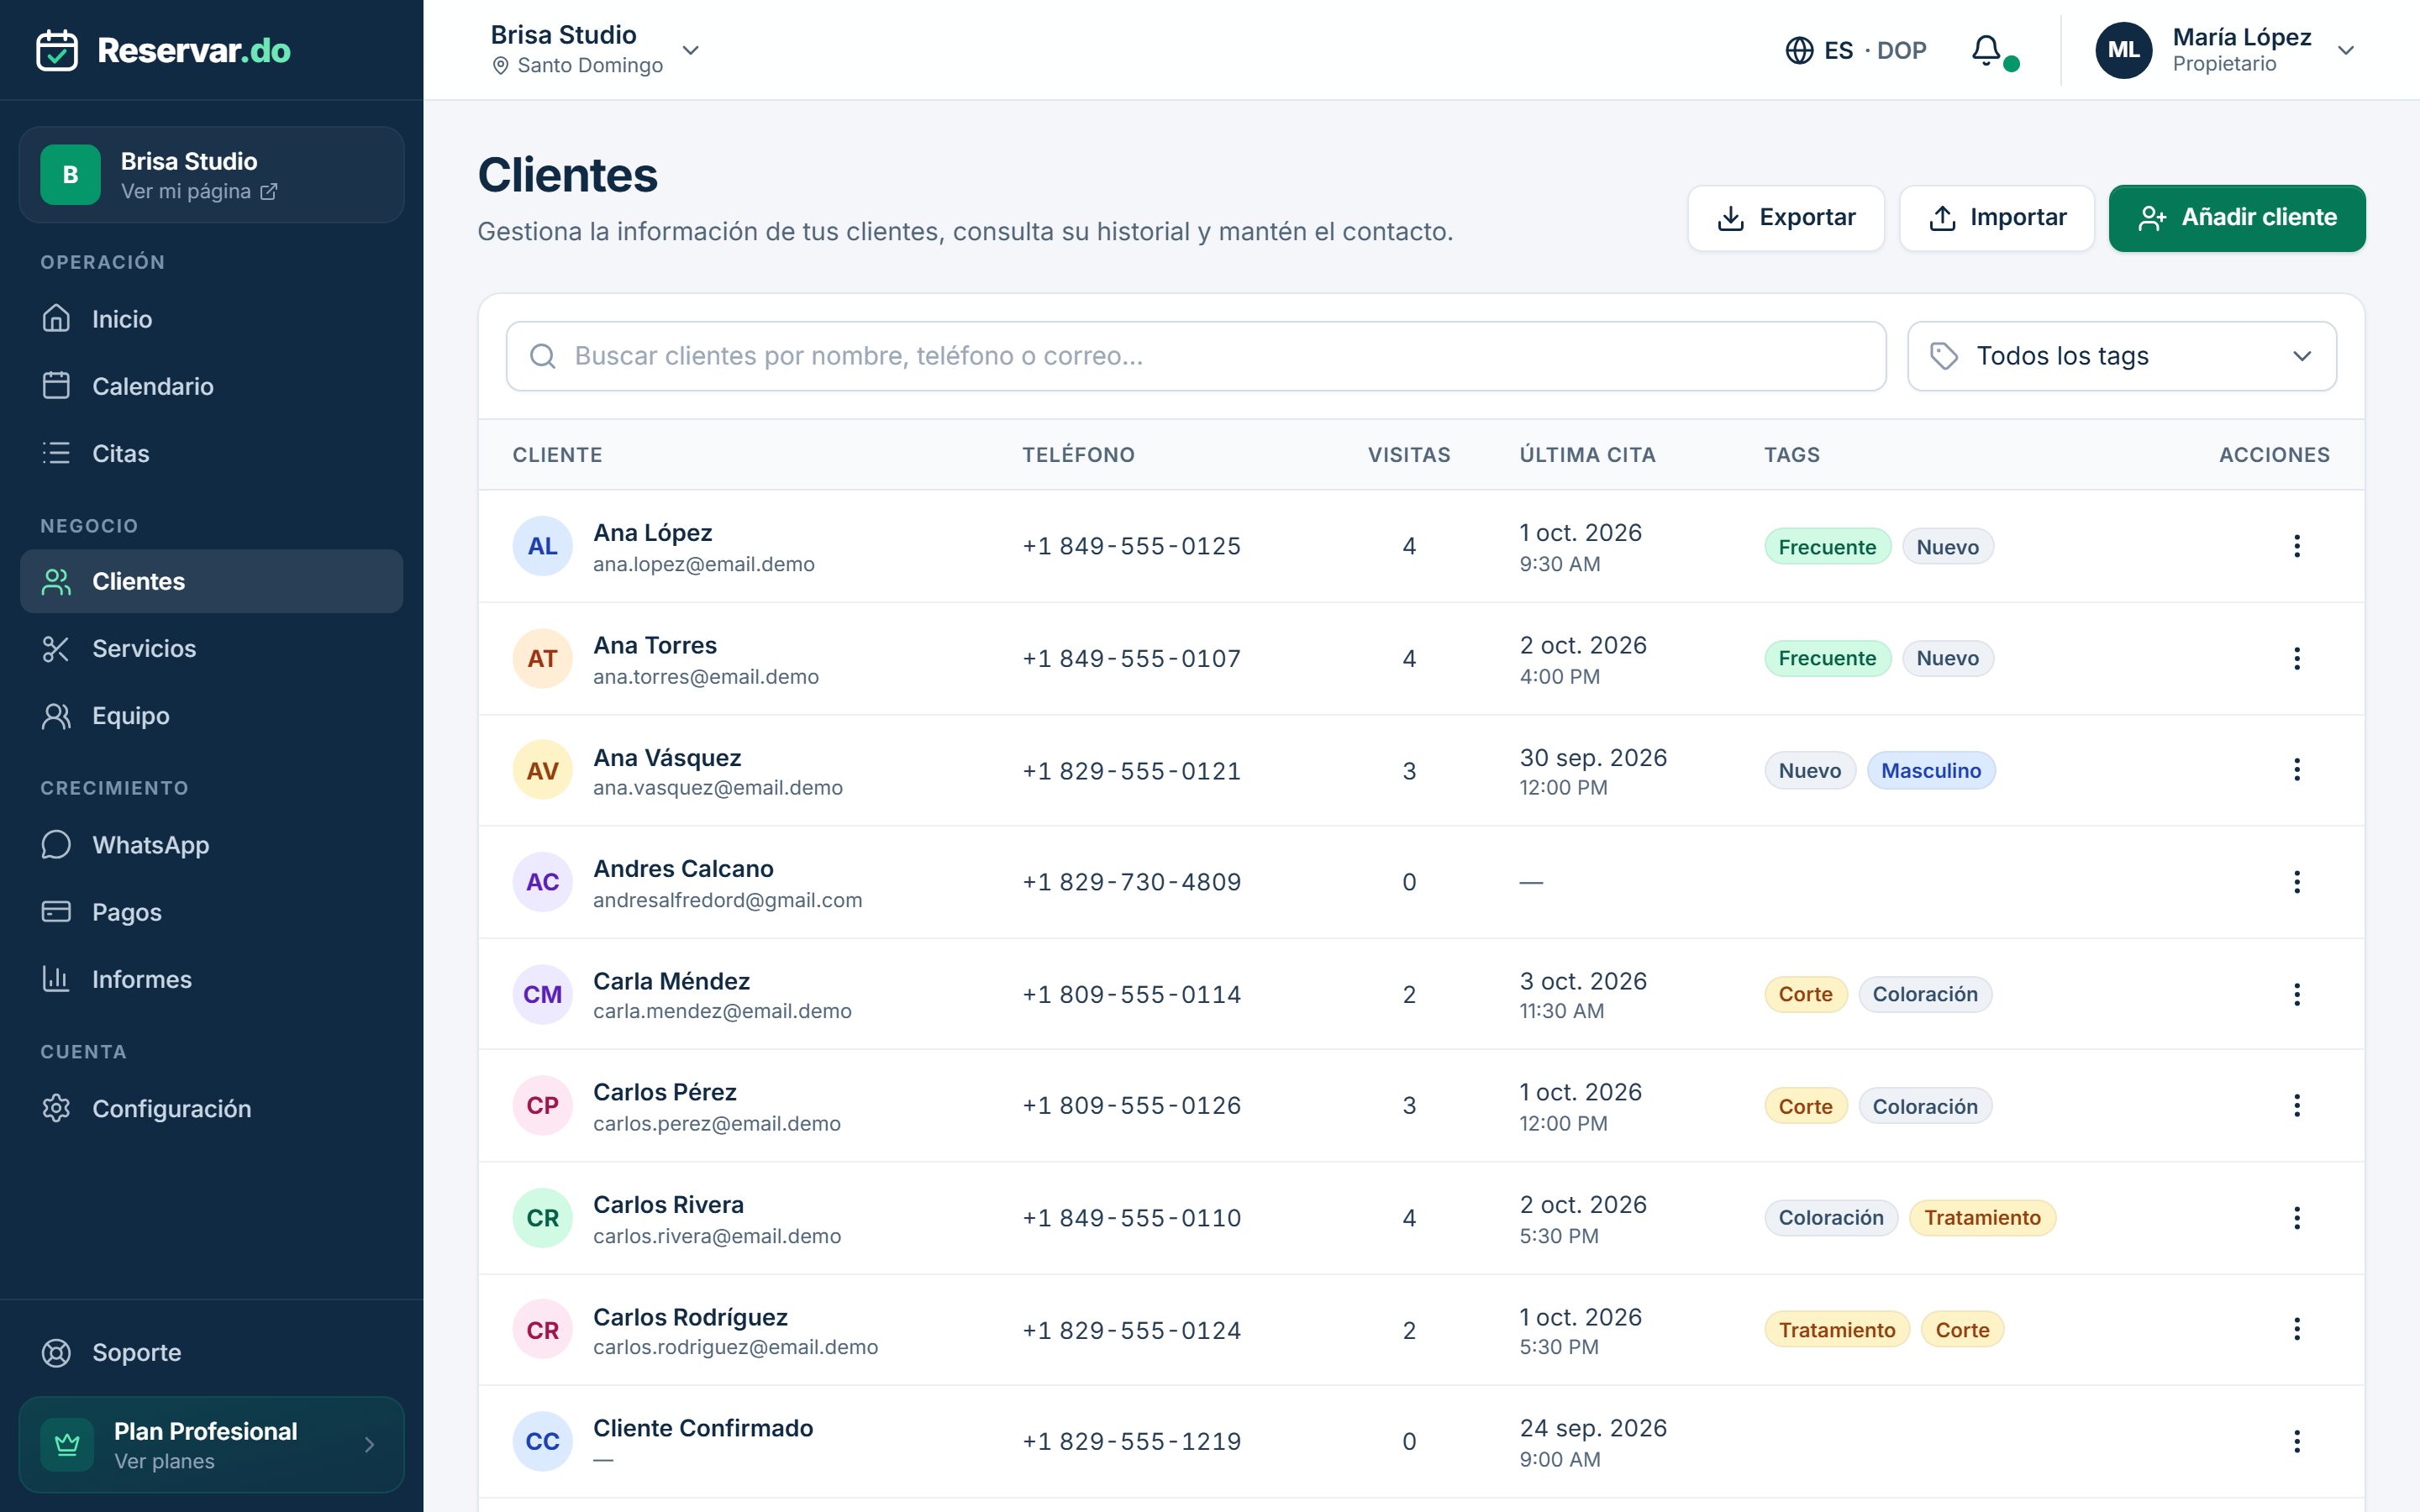This screenshot has height=1512, width=2420.
Task: Open the Ver mi página link
Action: [x=199, y=191]
